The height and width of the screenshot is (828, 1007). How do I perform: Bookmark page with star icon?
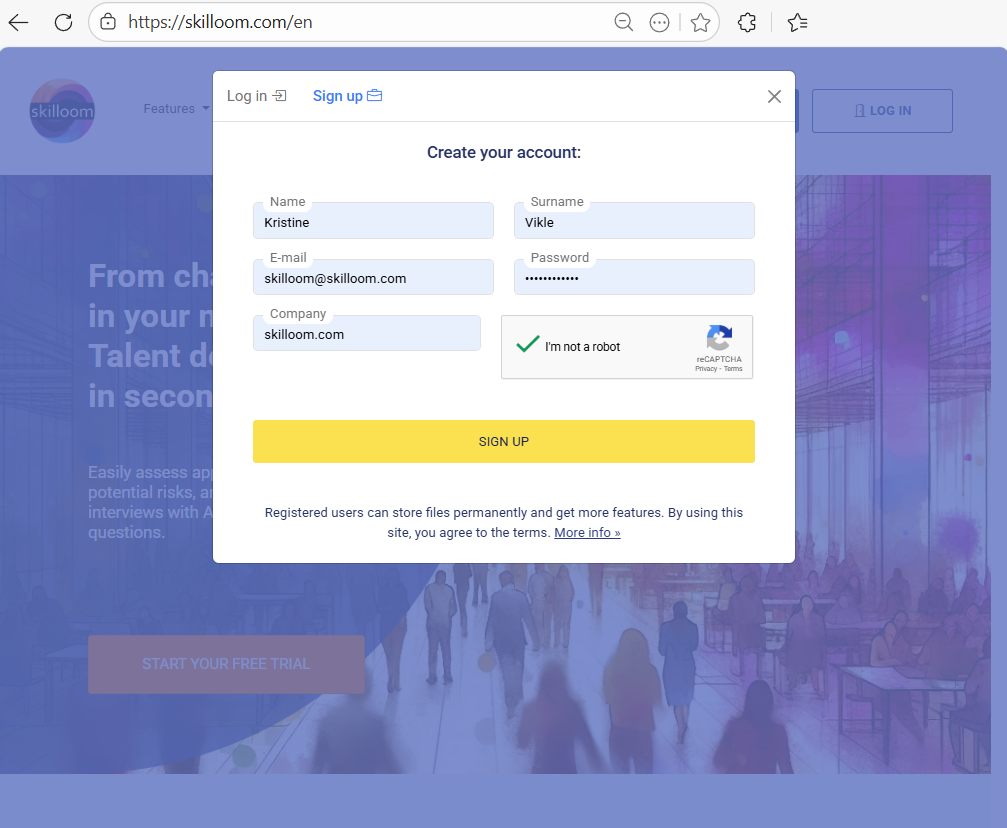[700, 22]
